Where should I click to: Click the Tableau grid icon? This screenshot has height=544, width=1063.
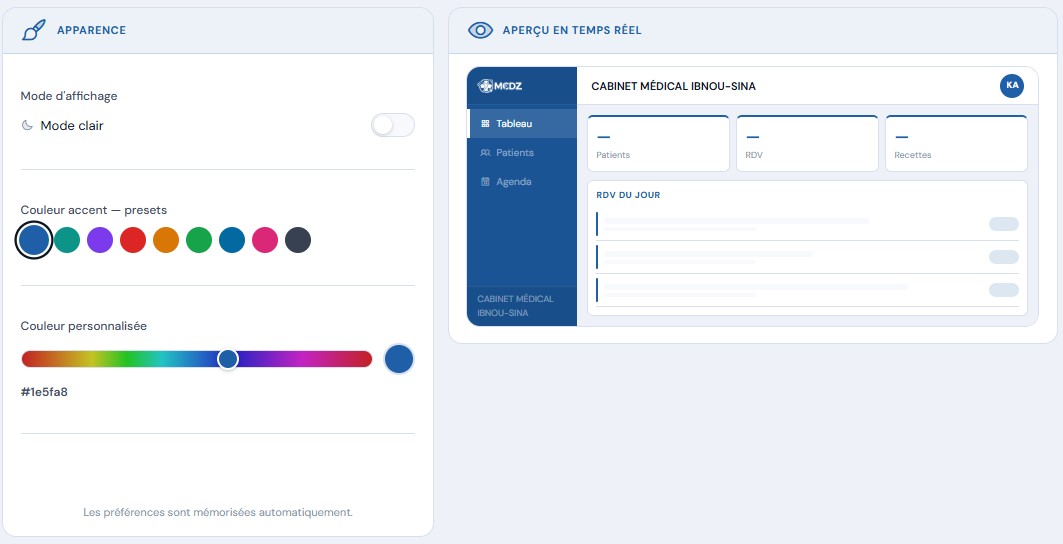[x=485, y=124]
